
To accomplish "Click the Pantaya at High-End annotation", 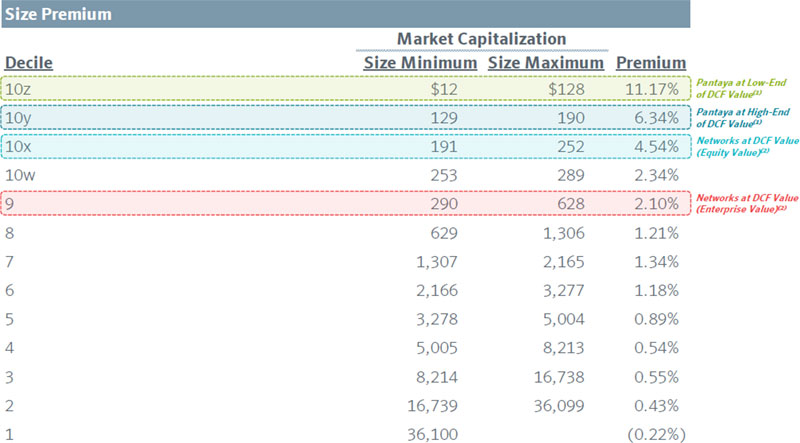I will (x=746, y=119).
